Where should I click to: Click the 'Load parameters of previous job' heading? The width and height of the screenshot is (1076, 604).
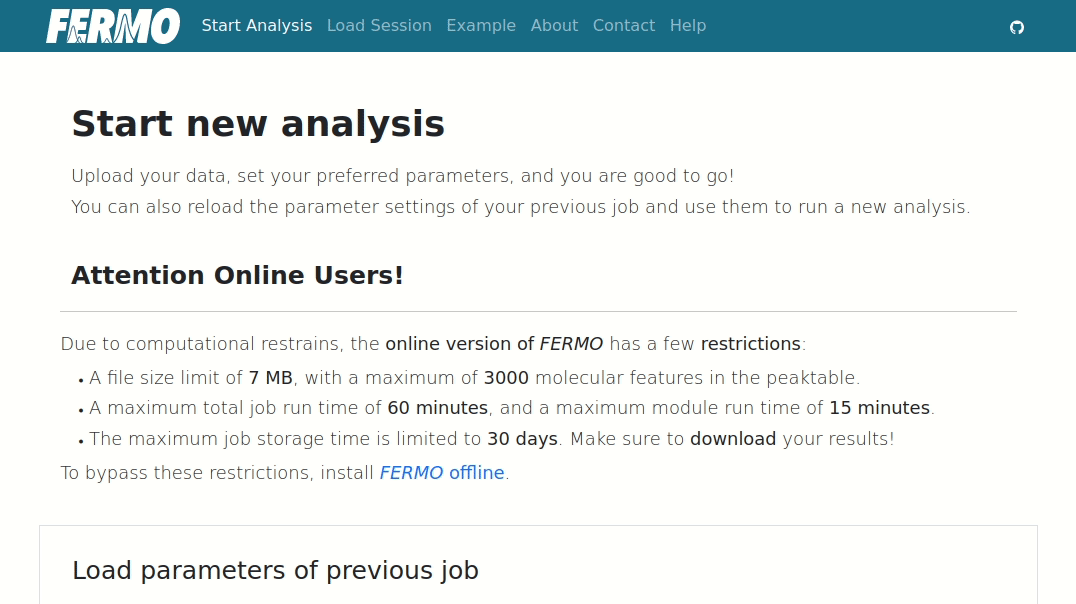275,570
